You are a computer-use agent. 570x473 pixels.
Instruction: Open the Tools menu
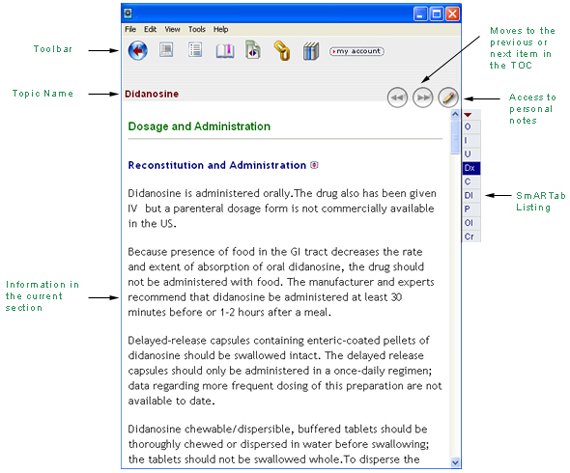point(197,29)
